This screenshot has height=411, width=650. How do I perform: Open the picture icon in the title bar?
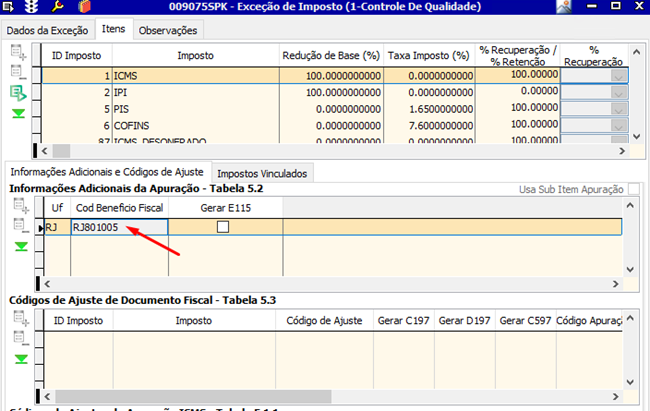coord(564,6)
